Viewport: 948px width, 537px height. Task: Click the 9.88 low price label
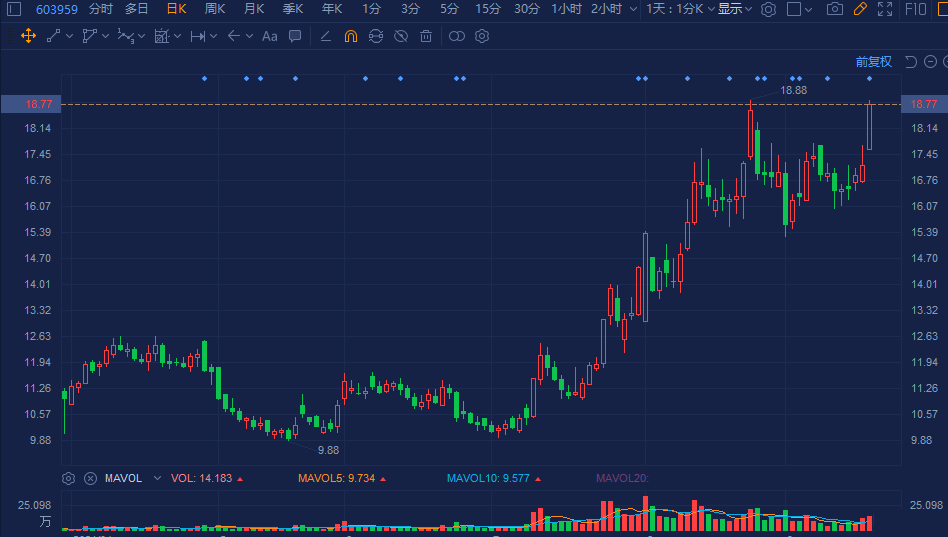[328, 450]
